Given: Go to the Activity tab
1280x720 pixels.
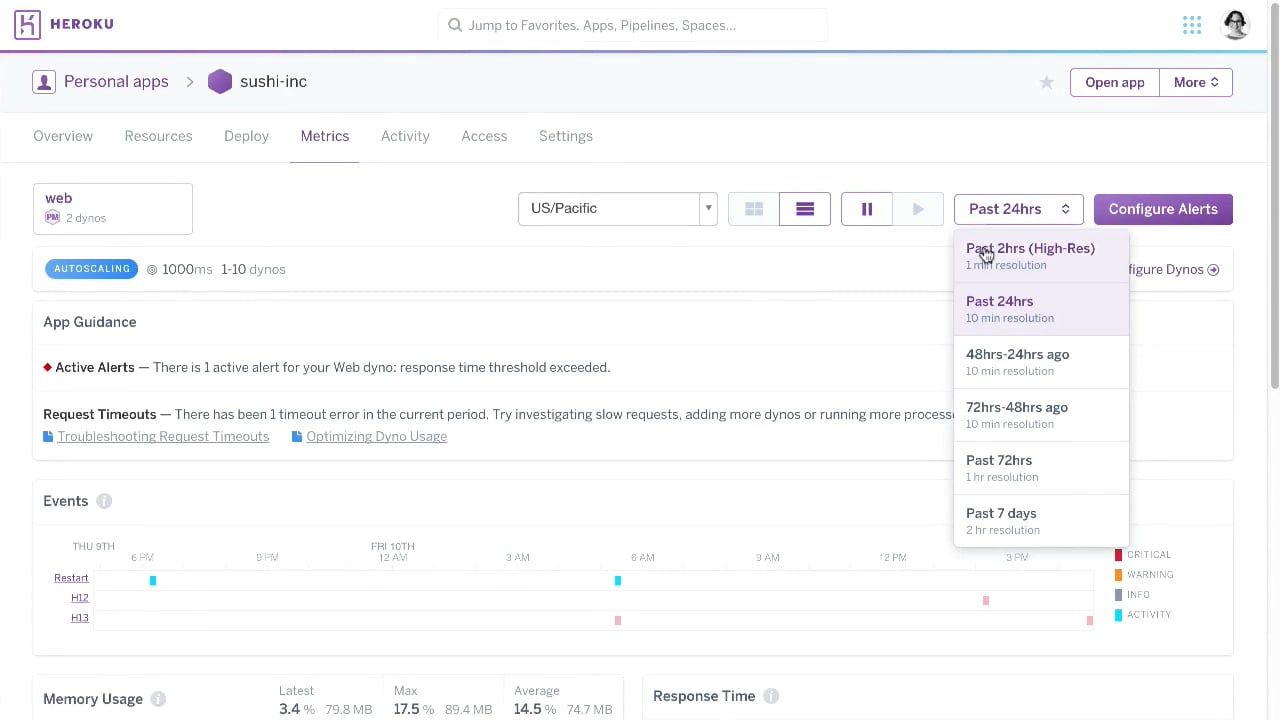Looking at the screenshot, I should coord(405,136).
